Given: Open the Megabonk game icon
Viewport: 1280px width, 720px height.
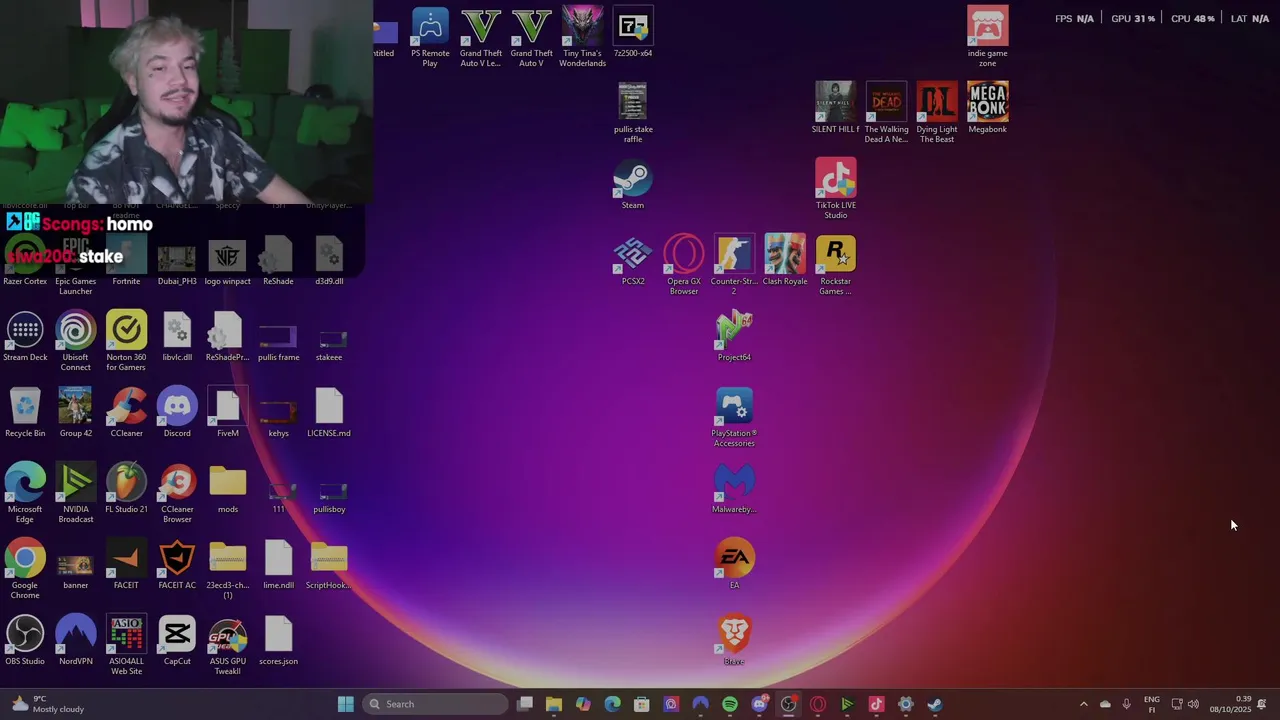Looking at the screenshot, I should (x=987, y=108).
